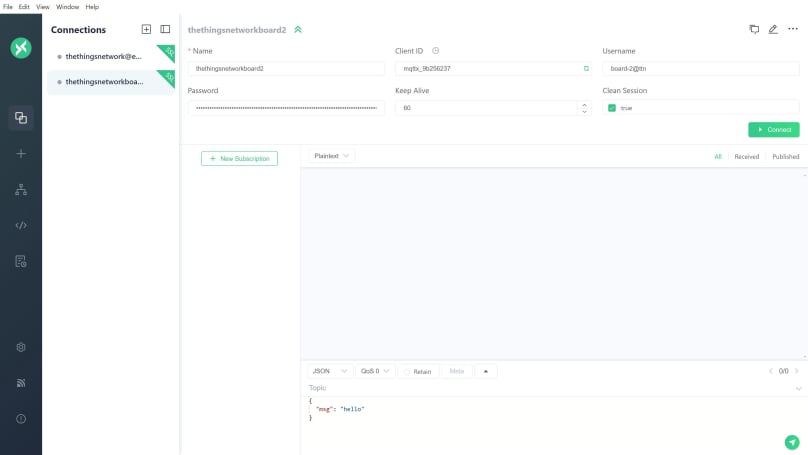Open the Viewer tree sidebar icon
808x455 pixels.
(x=21, y=190)
